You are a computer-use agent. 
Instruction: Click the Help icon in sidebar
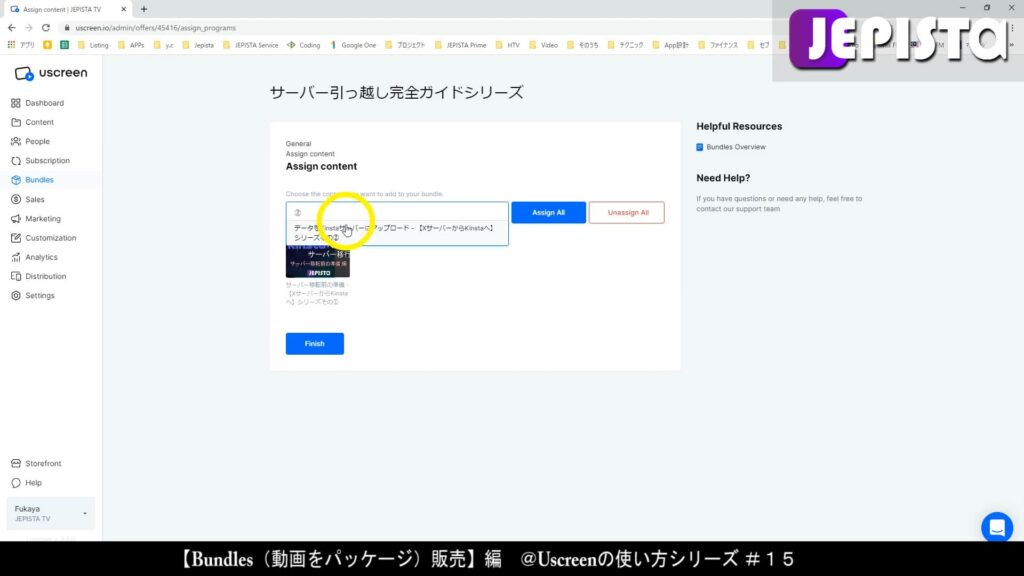click(x=16, y=483)
